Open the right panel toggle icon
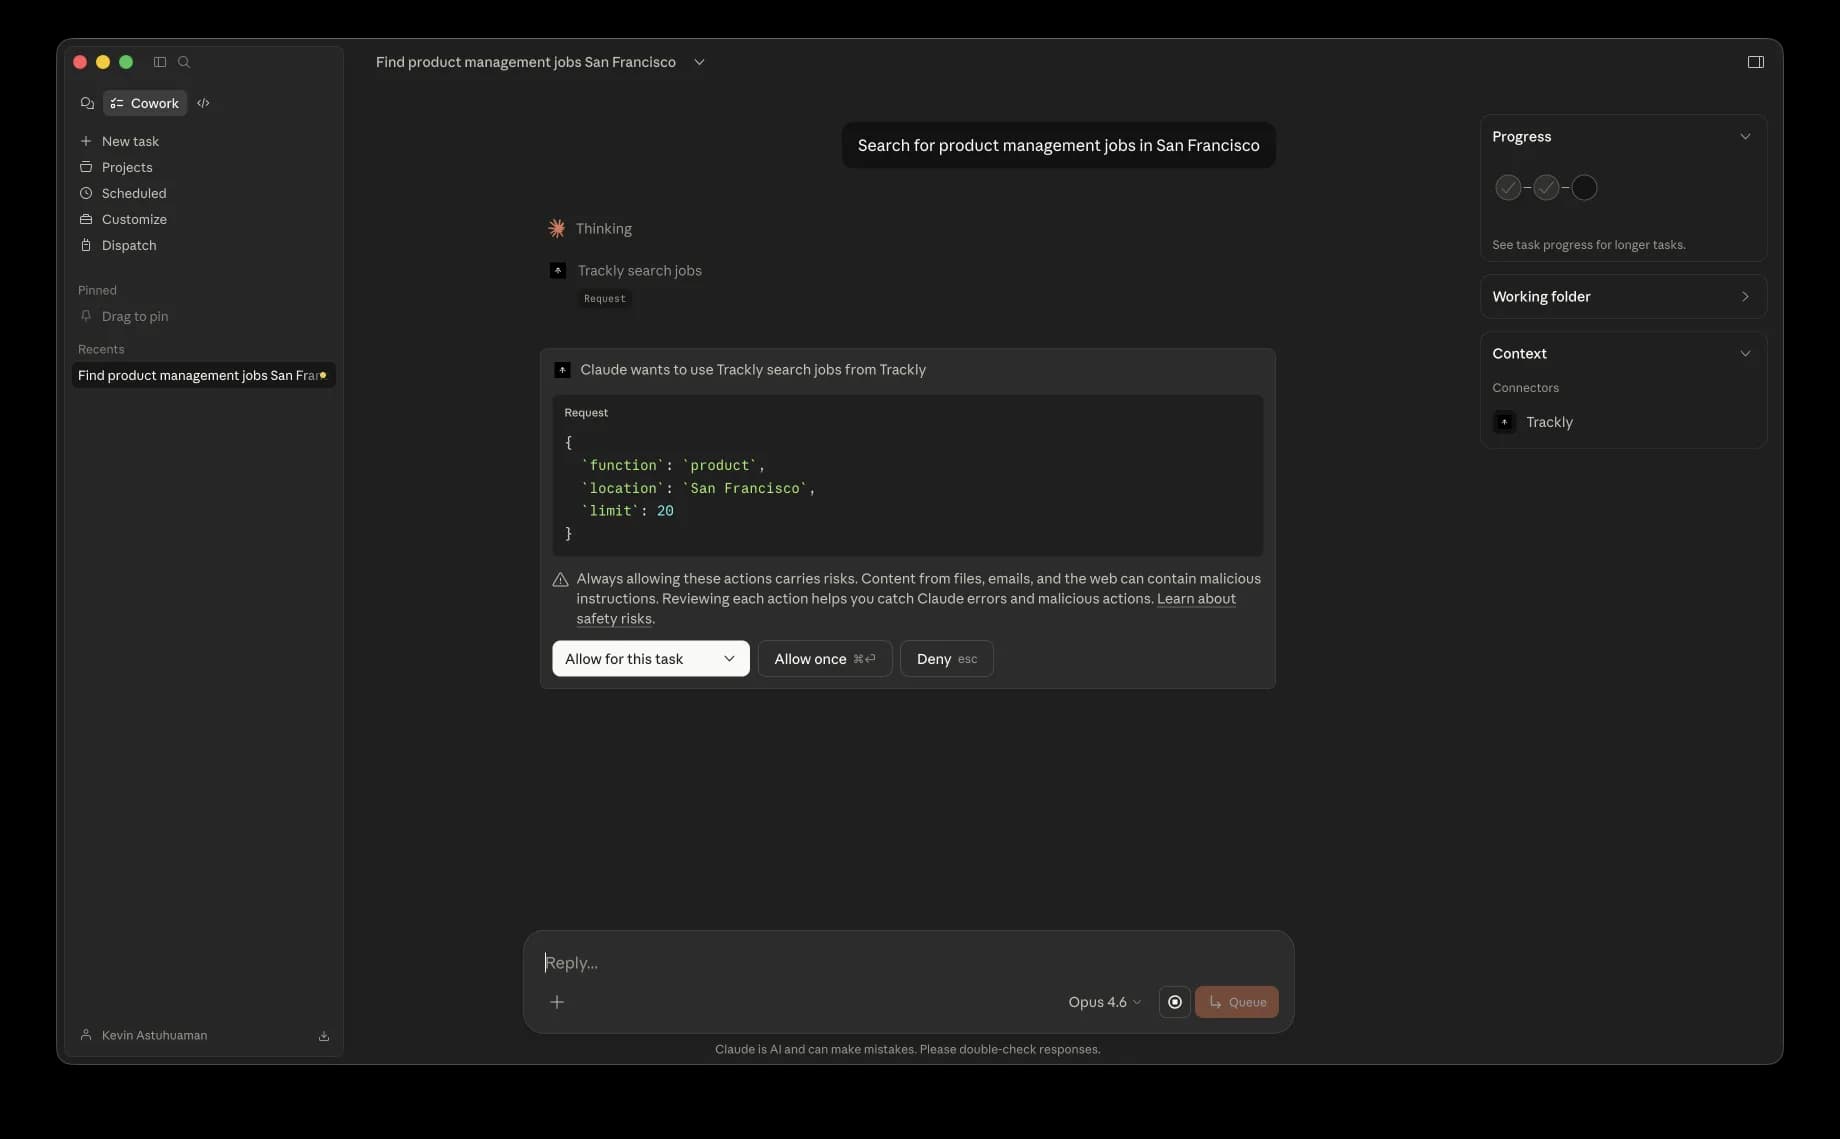1840x1139 pixels. point(1755,62)
